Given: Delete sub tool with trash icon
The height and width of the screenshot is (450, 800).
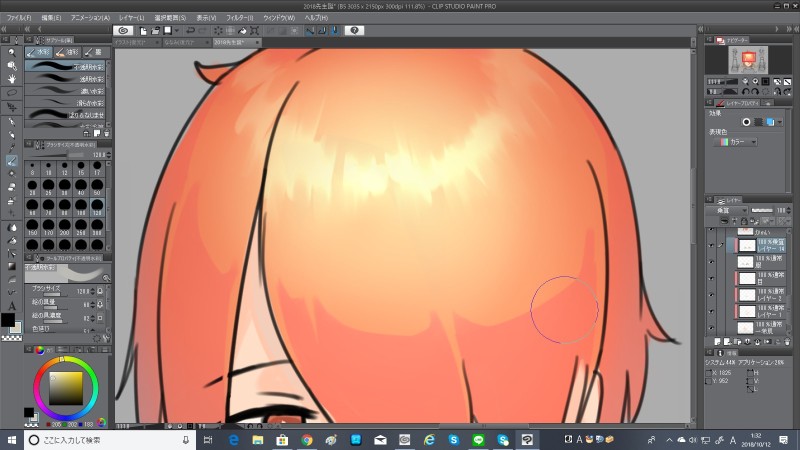Looking at the screenshot, I should (x=107, y=133).
